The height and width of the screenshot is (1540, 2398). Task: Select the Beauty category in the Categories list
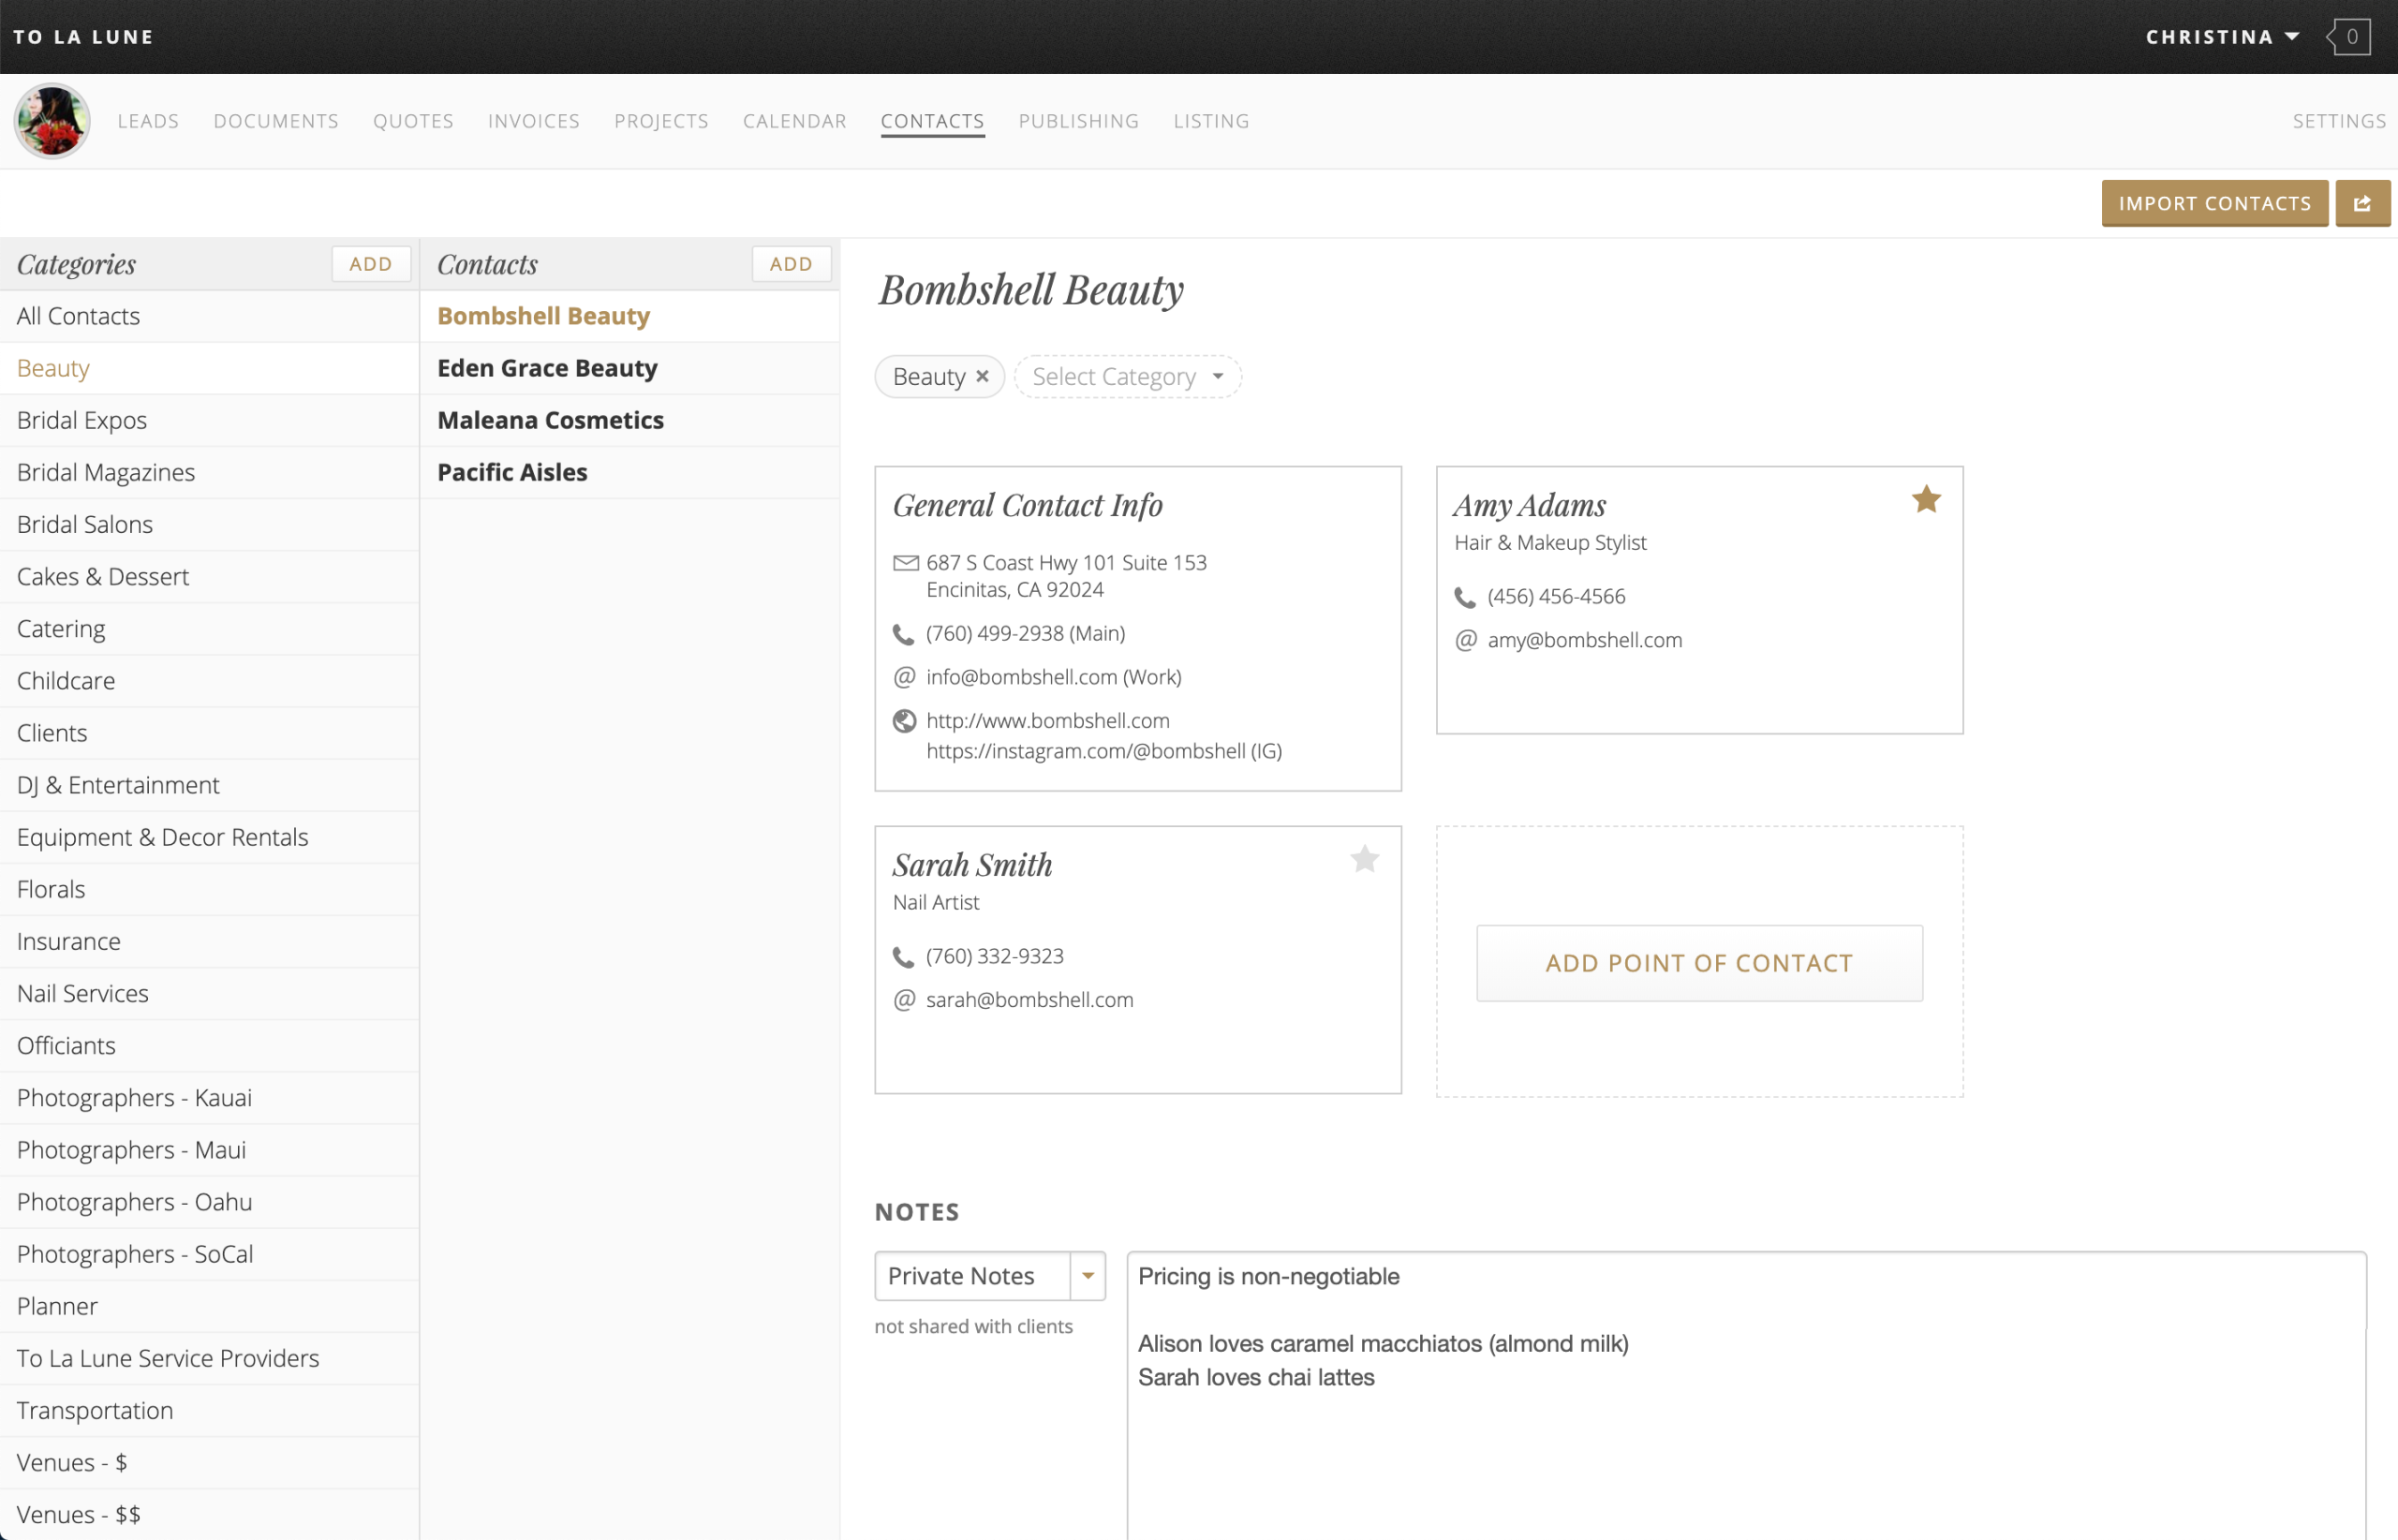(x=209, y=368)
